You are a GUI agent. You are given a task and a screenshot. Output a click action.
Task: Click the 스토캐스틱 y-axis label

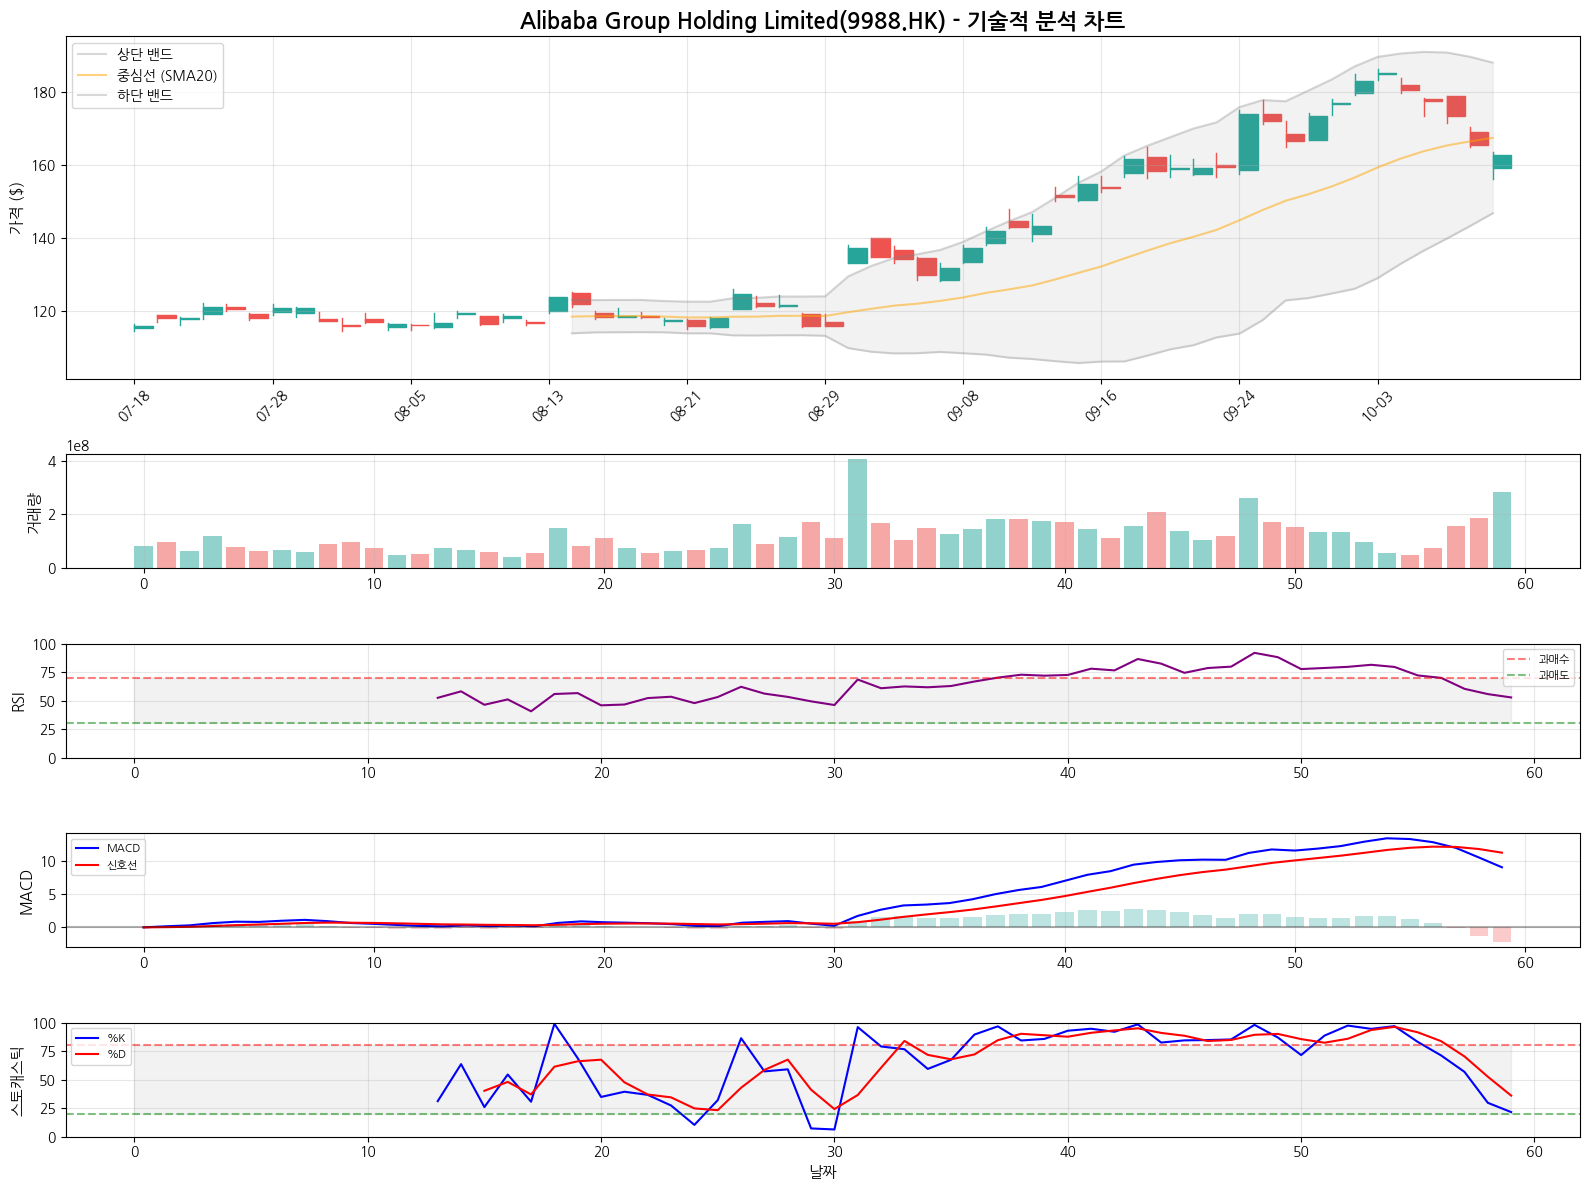coord(16,1080)
